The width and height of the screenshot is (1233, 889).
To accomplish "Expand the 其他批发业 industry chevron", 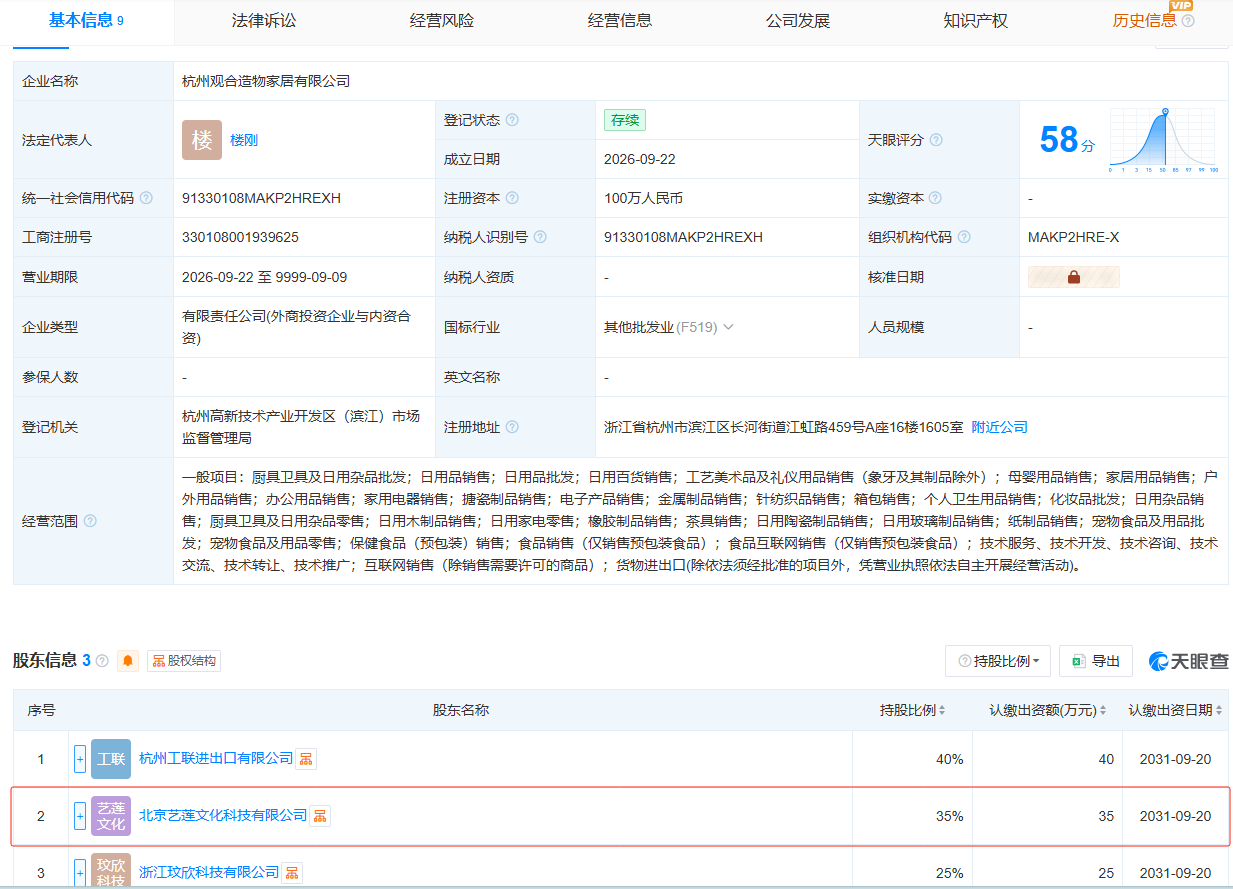I will [728, 327].
